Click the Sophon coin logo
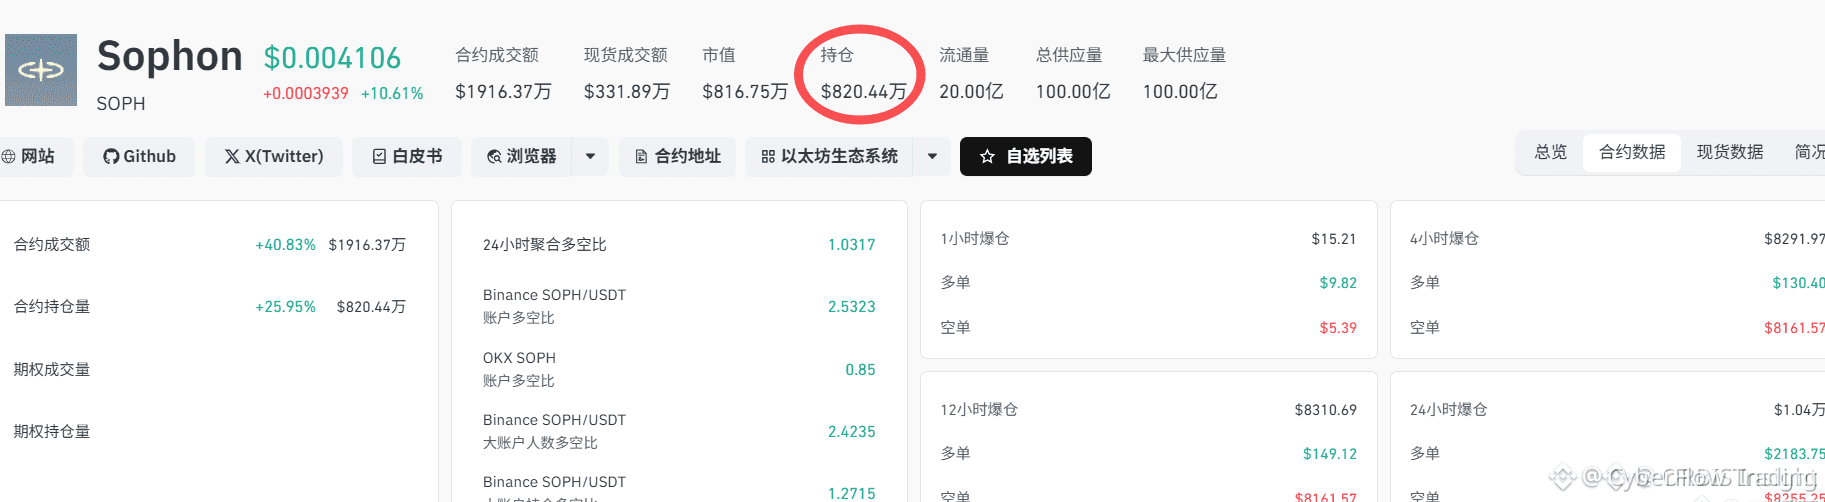Viewport: 1825px width, 502px height. pyautogui.click(x=41, y=70)
